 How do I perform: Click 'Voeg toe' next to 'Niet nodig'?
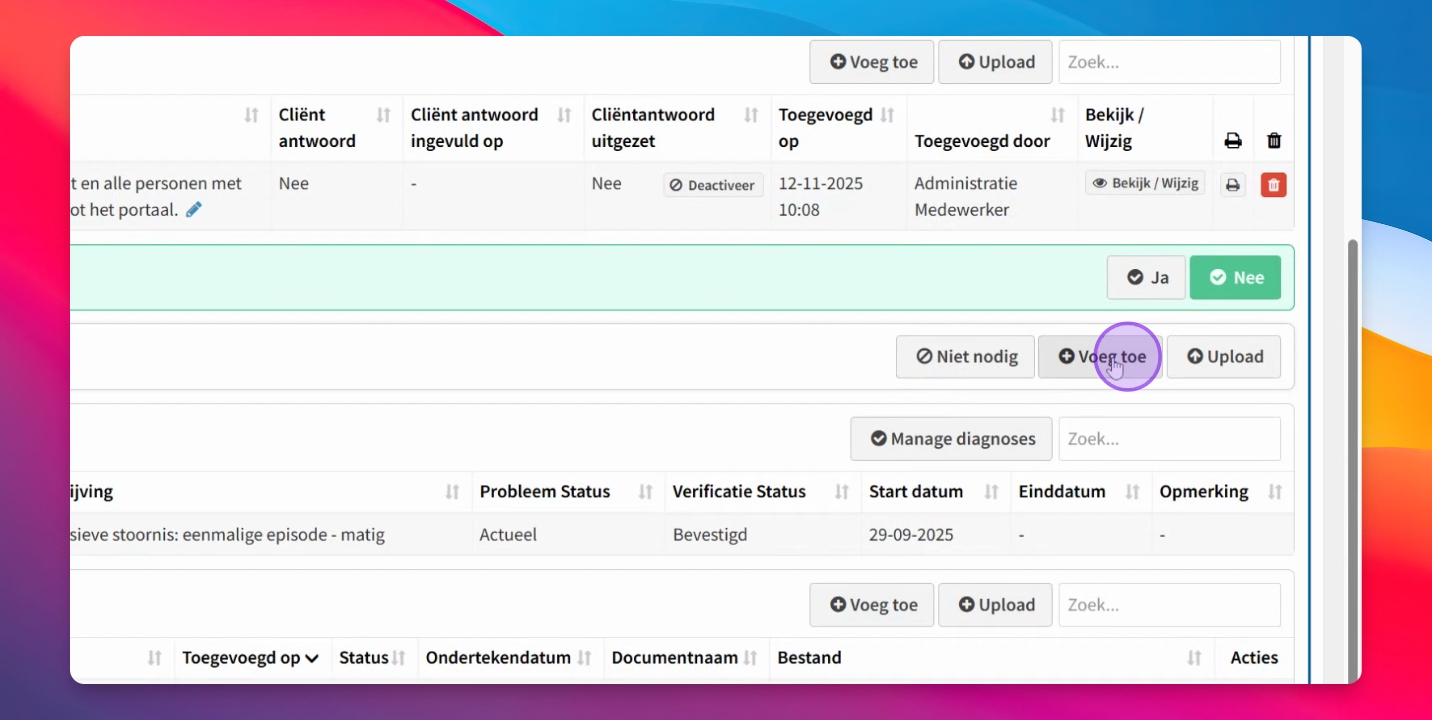pyautogui.click(x=1100, y=357)
